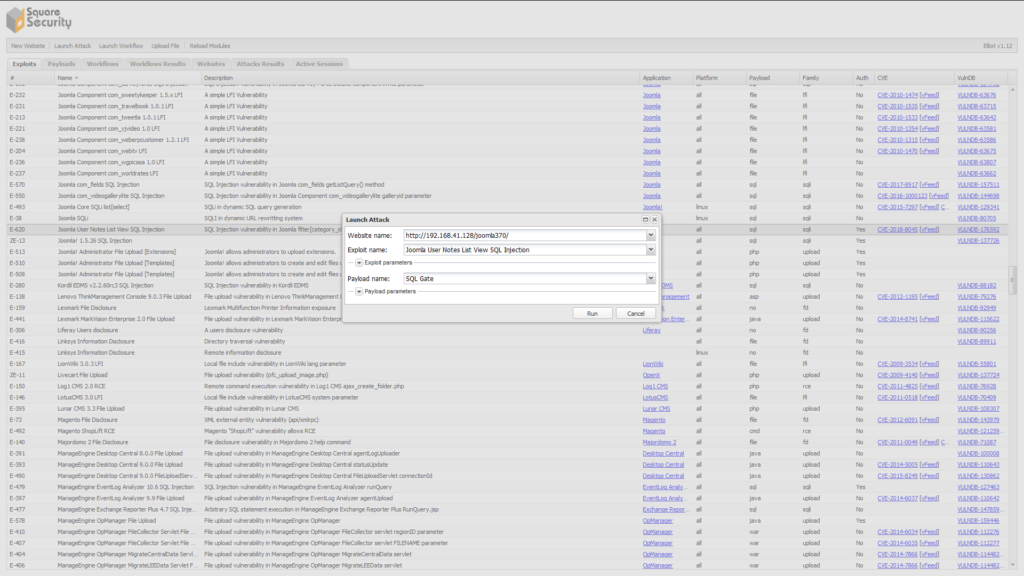Click the Cancel button

coord(635,313)
